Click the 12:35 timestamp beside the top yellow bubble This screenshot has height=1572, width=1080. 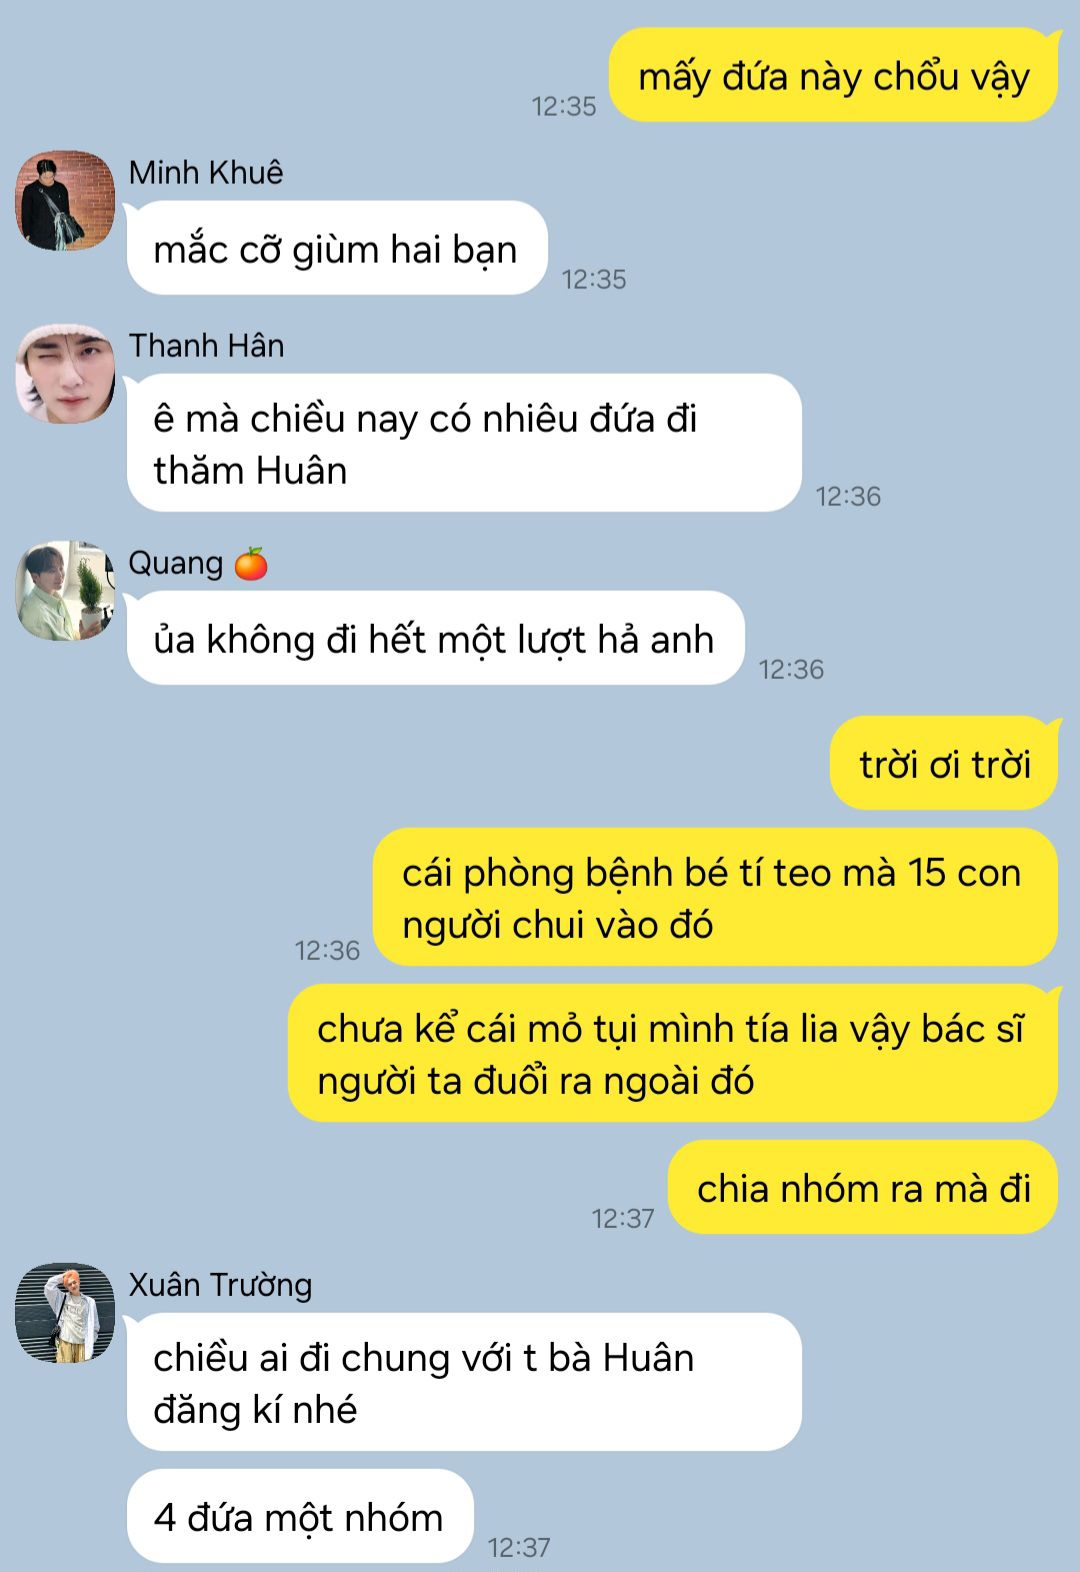pyautogui.click(x=563, y=106)
